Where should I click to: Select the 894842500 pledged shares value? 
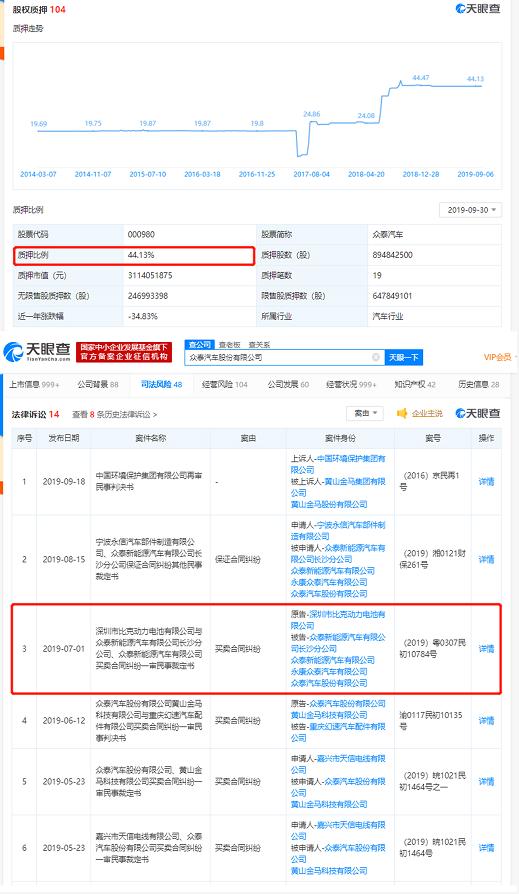(392, 255)
